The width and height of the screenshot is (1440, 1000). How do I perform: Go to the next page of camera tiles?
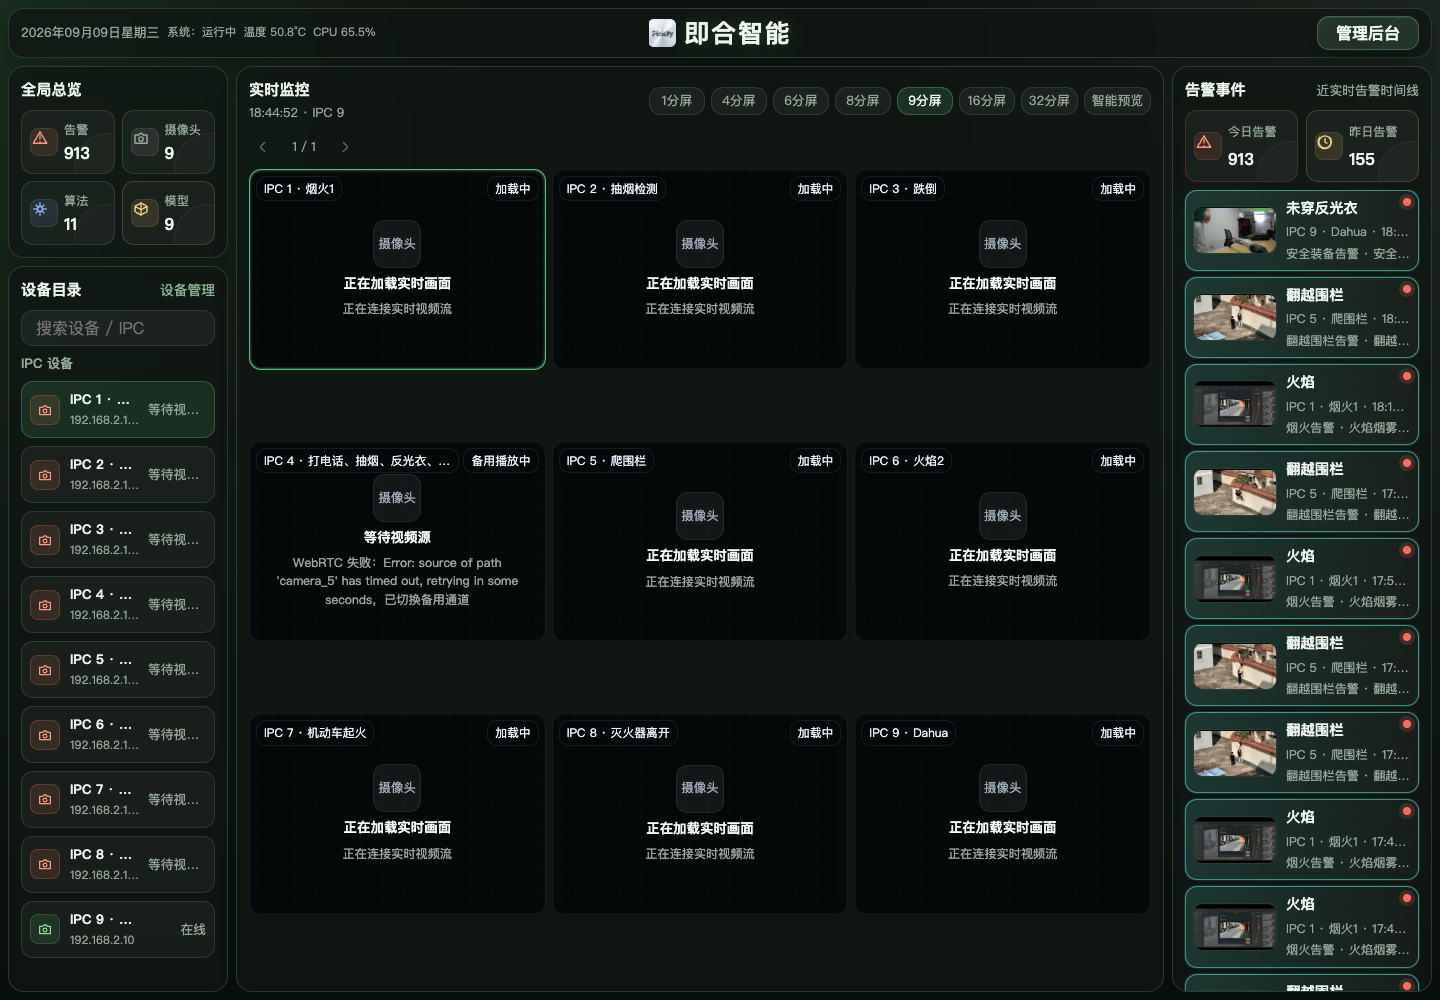click(345, 147)
